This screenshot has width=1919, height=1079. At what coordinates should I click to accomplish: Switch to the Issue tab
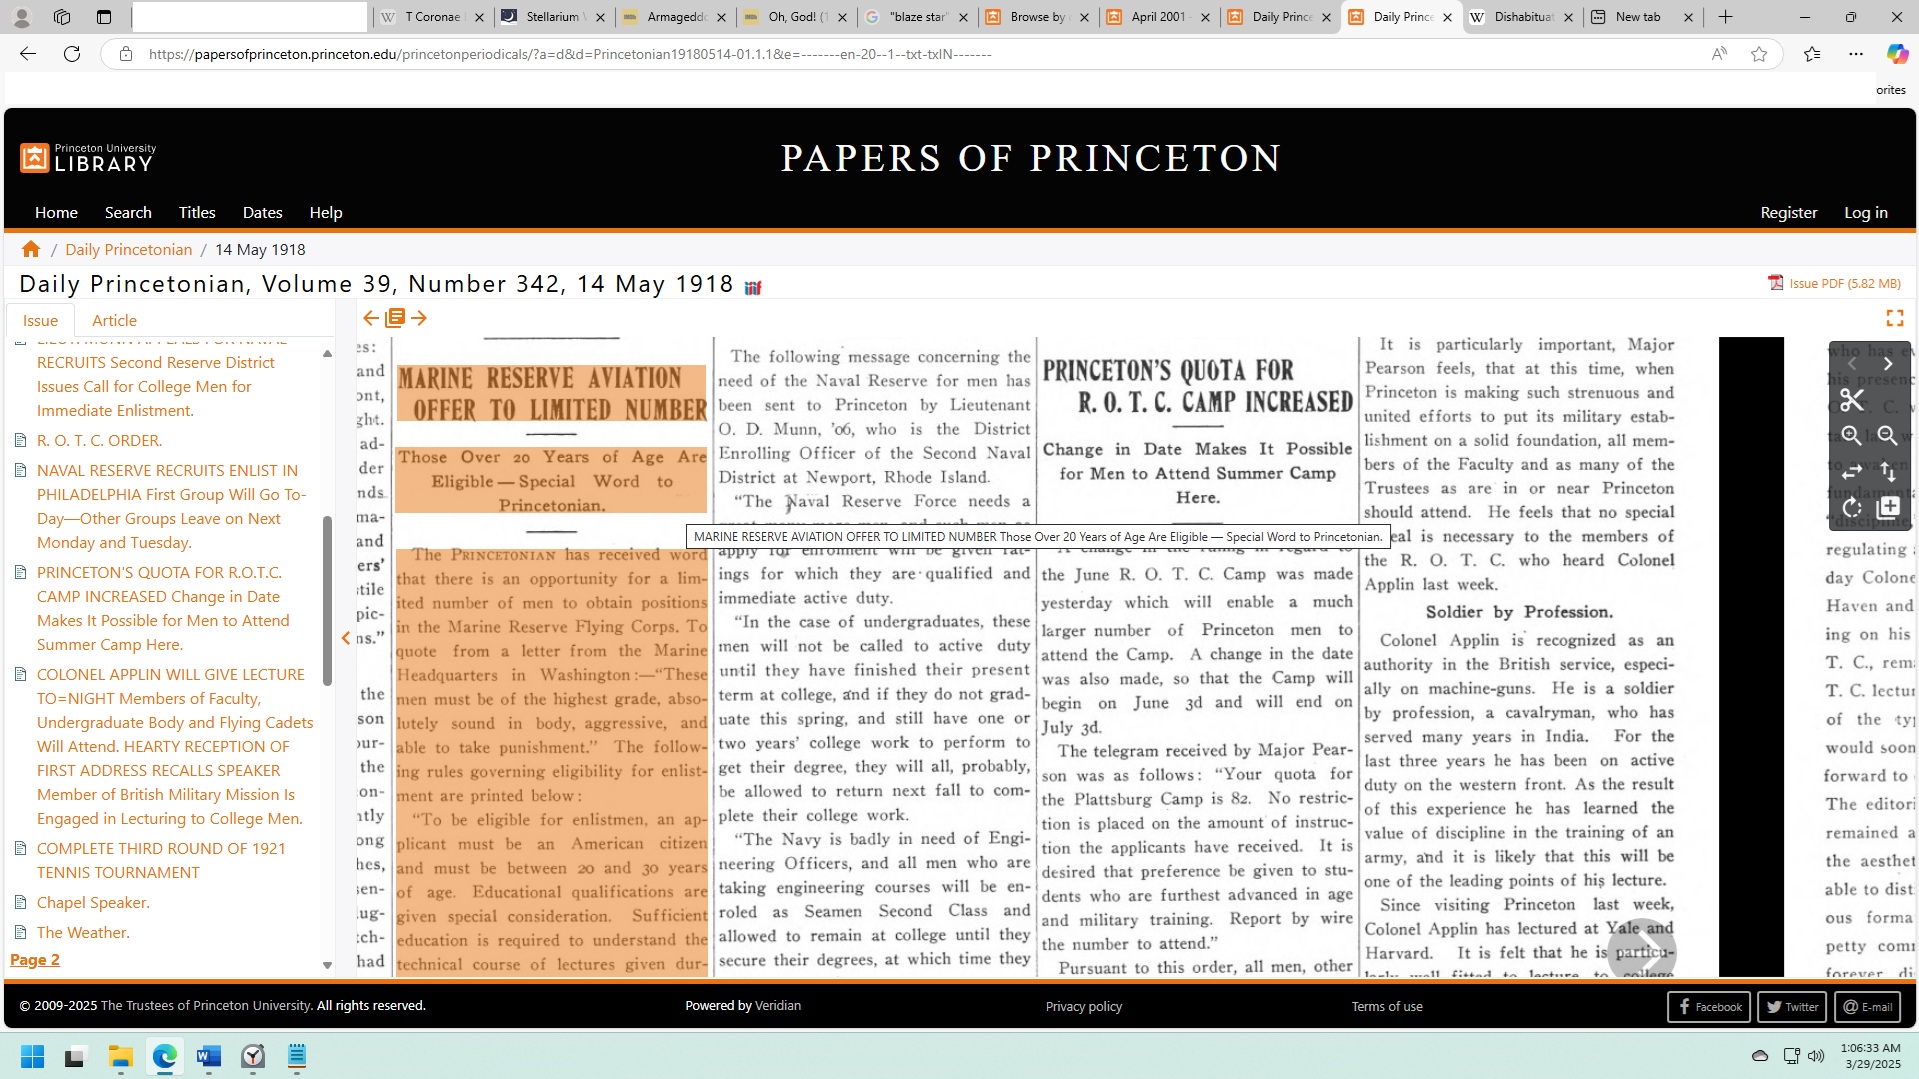click(40, 320)
